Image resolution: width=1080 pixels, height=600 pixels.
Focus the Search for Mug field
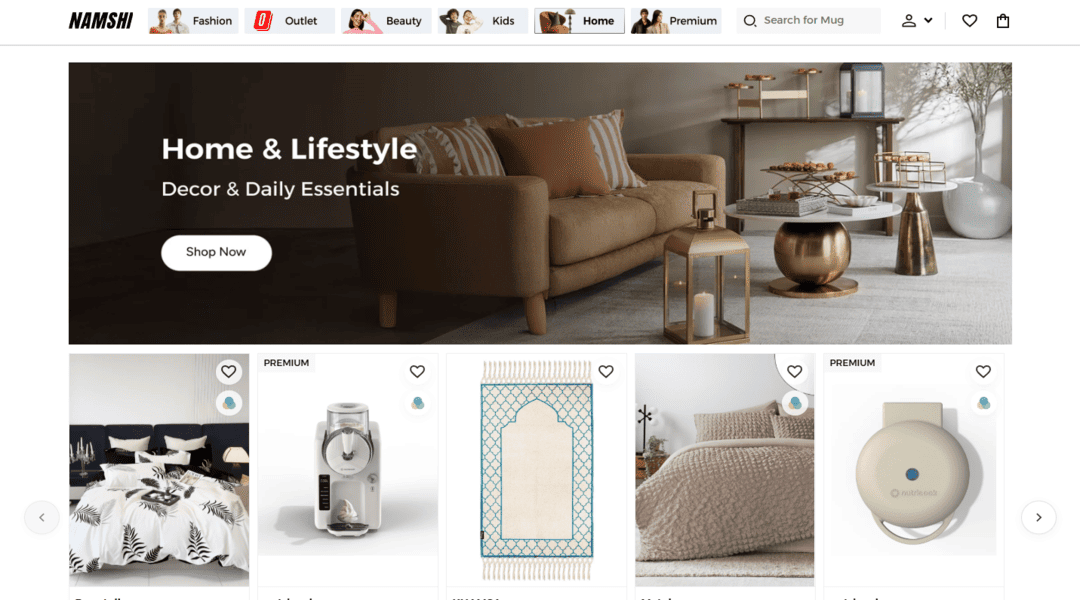coord(809,21)
